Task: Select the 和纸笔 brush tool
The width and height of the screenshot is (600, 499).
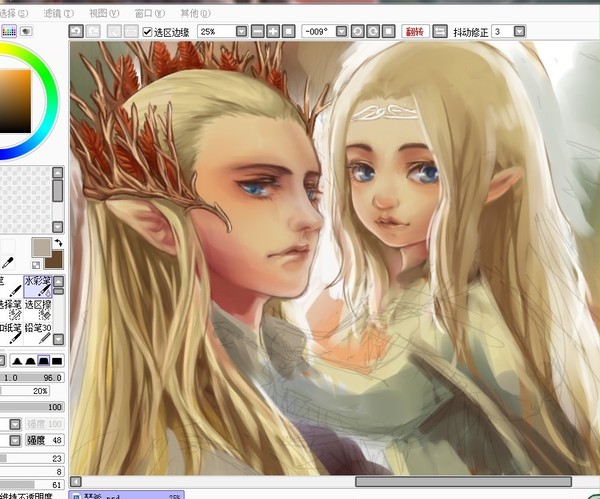Action: pyautogui.click(x=11, y=333)
